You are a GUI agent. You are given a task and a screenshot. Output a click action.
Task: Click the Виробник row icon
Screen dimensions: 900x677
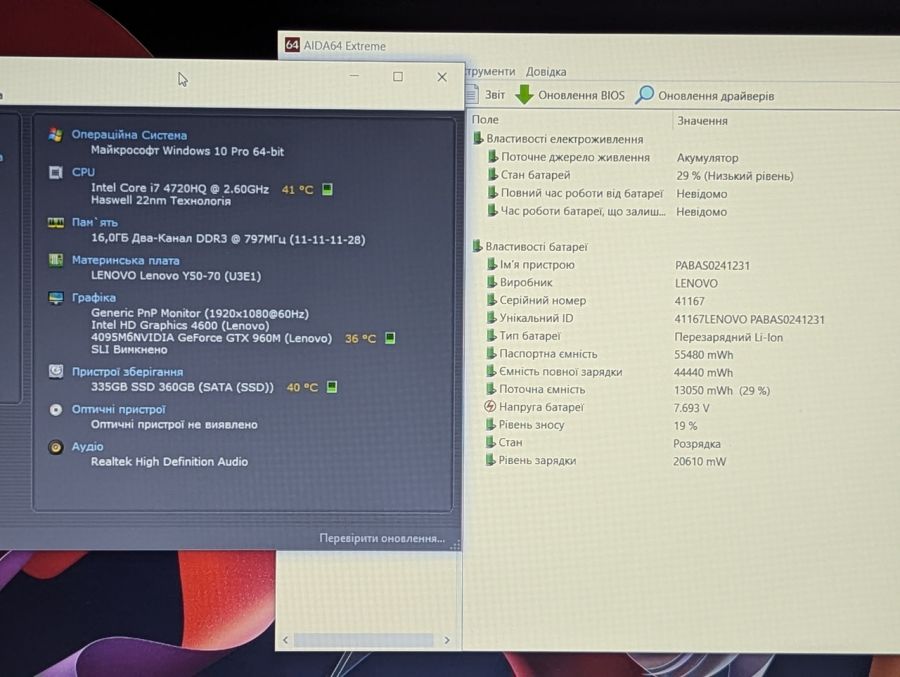pyautogui.click(x=492, y=282)
